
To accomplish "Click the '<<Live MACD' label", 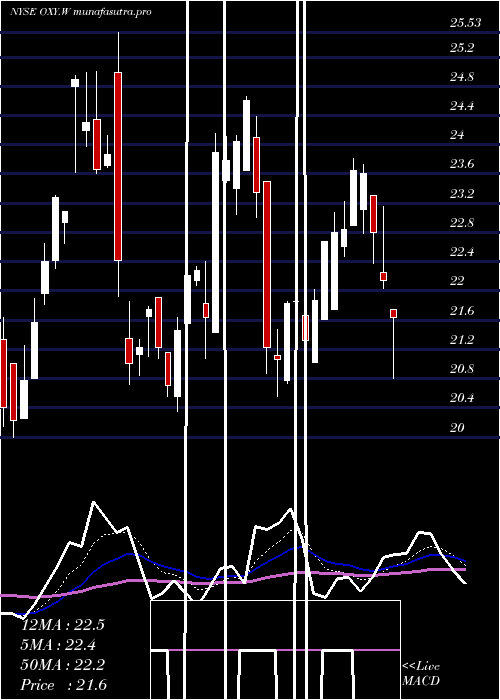I will [421, 674].
